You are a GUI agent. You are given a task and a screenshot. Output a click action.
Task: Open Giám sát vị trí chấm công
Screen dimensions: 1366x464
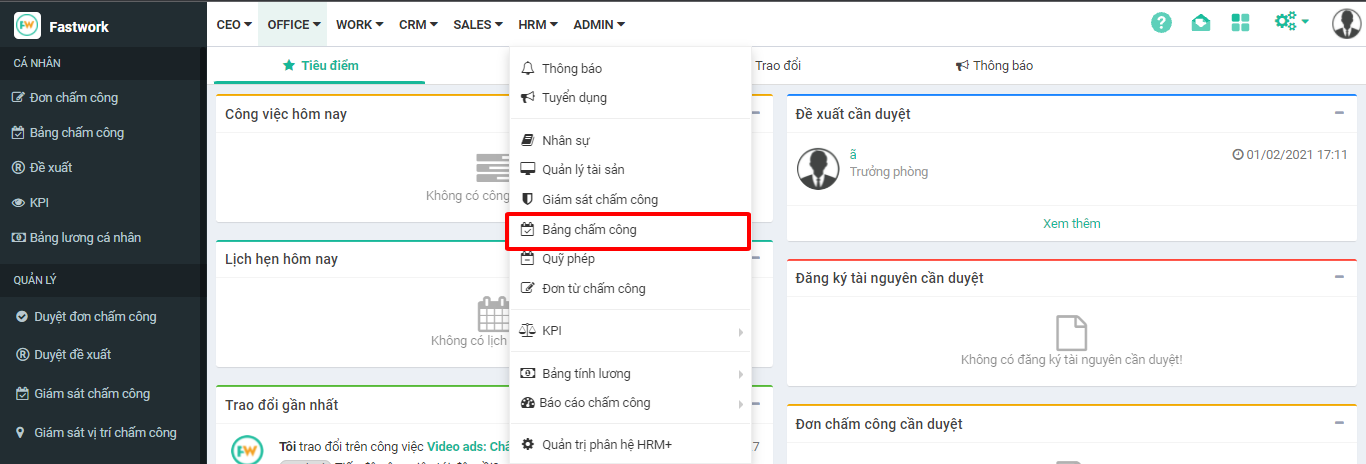[105, 433]
